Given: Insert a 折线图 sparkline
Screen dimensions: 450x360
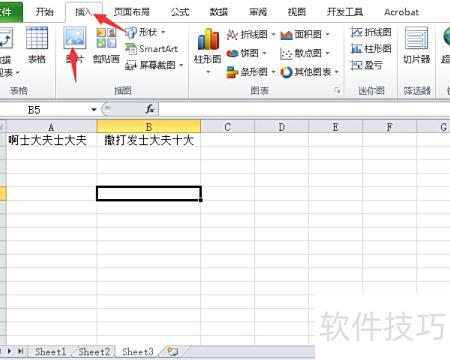Looking at the screenshot, I should pos(371,32).
